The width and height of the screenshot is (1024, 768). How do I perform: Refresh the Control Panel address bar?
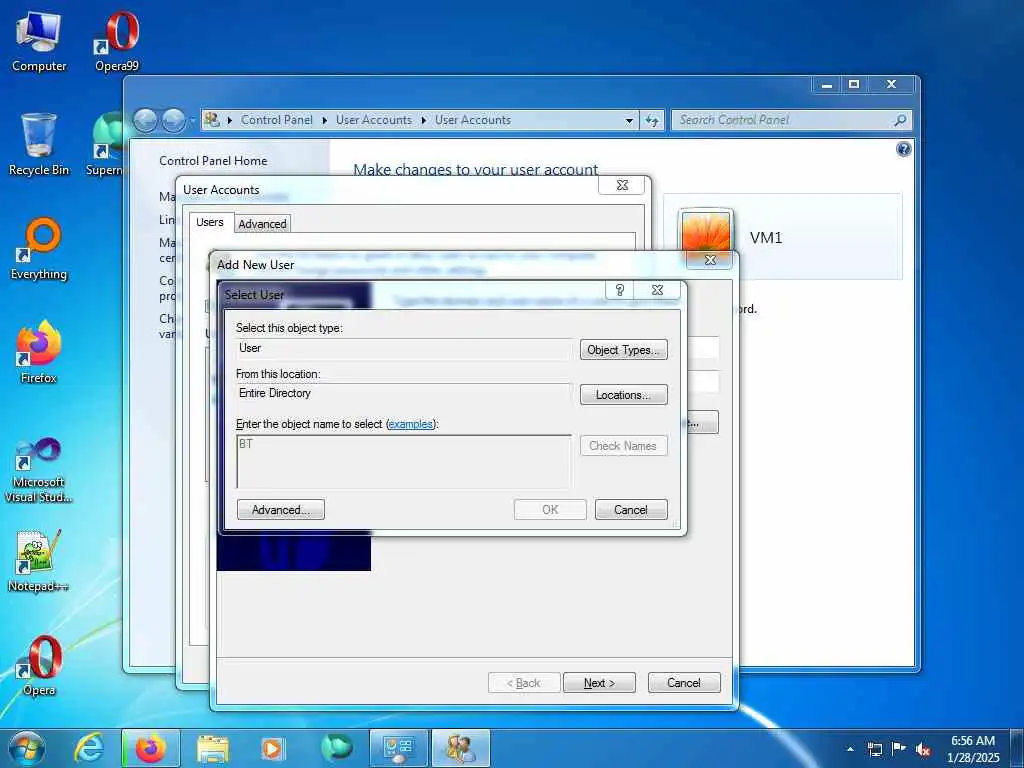[x=652, y=120]
